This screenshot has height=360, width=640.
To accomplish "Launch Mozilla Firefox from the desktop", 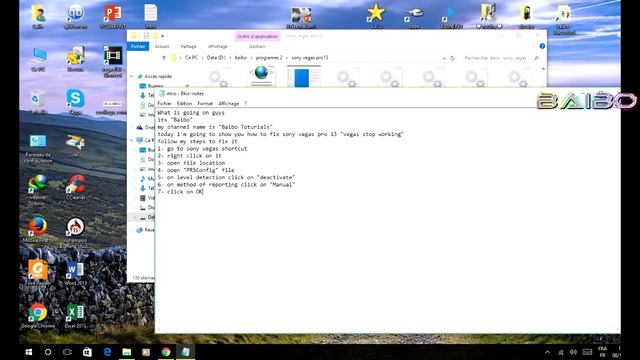I will [x=38, y=230].
